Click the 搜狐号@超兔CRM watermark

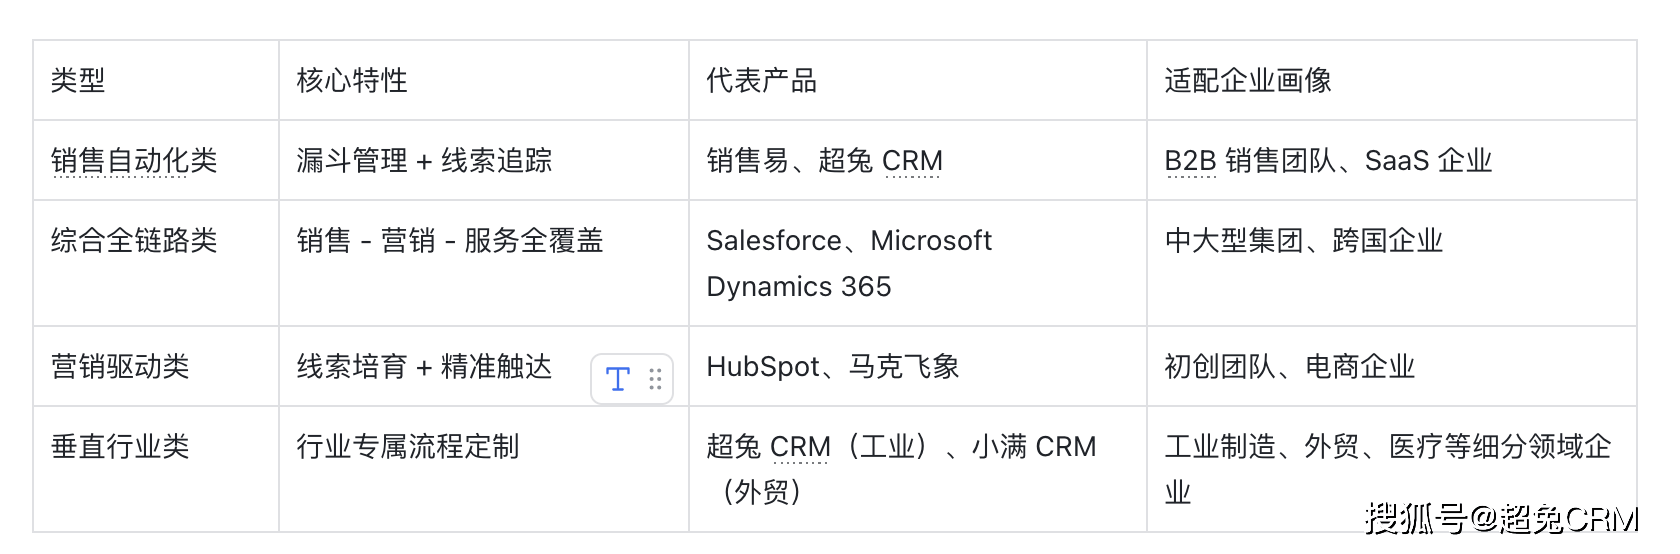[1501, 519]
